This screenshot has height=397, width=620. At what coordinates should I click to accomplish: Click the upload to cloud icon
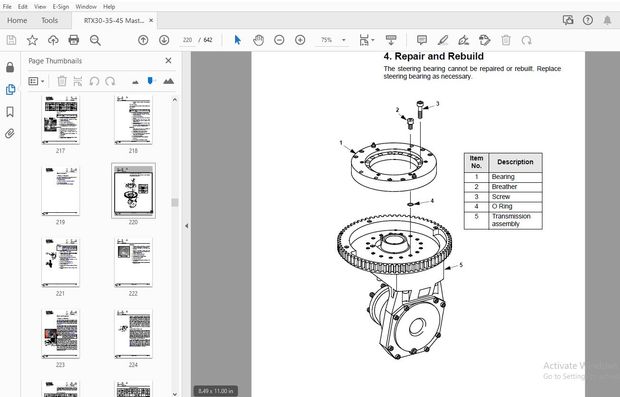[x=53, y=40]
